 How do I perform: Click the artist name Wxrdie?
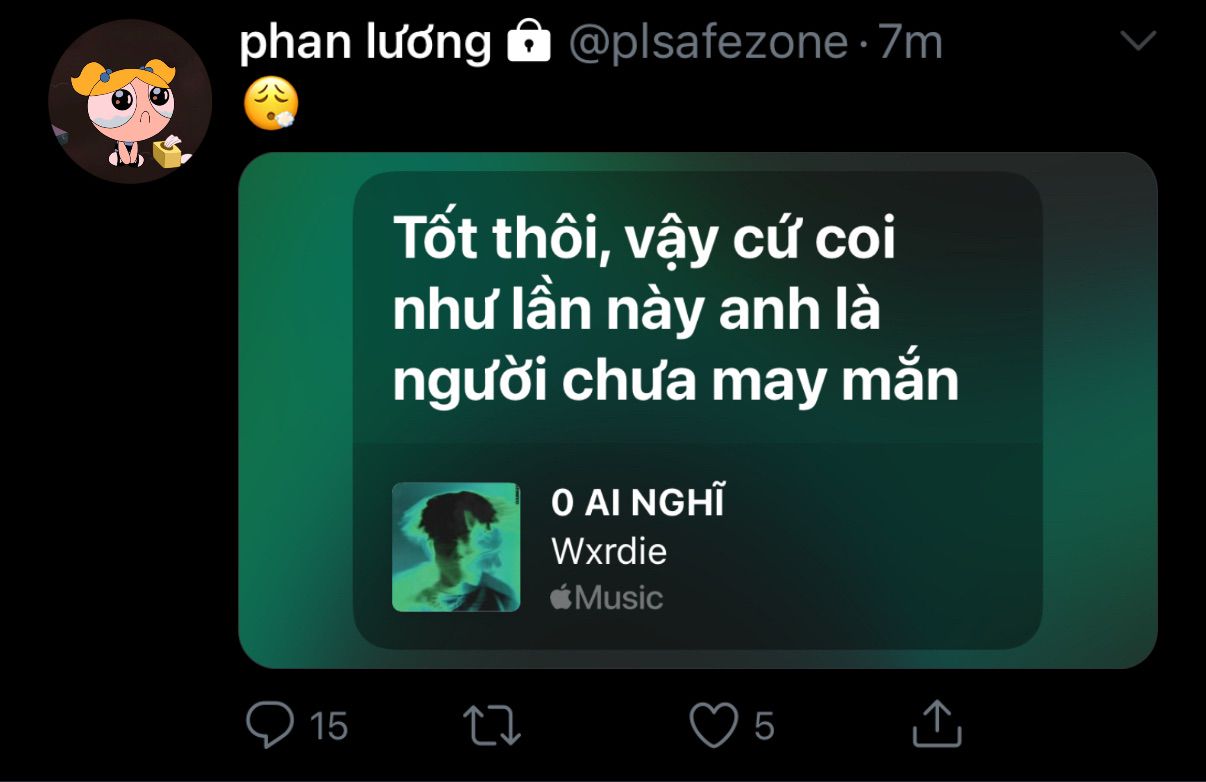point(609,551)
